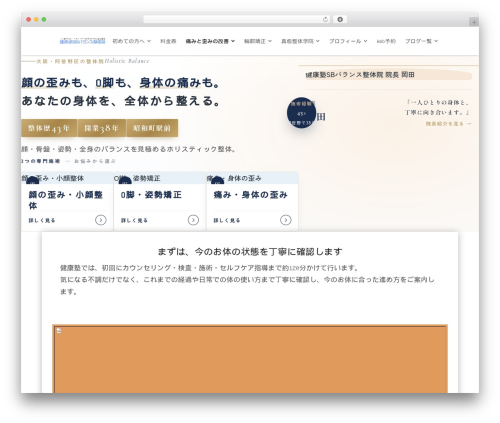The width and height of the screenshot is (500, 423).
Task: Expand chevron next to プロフィール
Action: (366, 41)
